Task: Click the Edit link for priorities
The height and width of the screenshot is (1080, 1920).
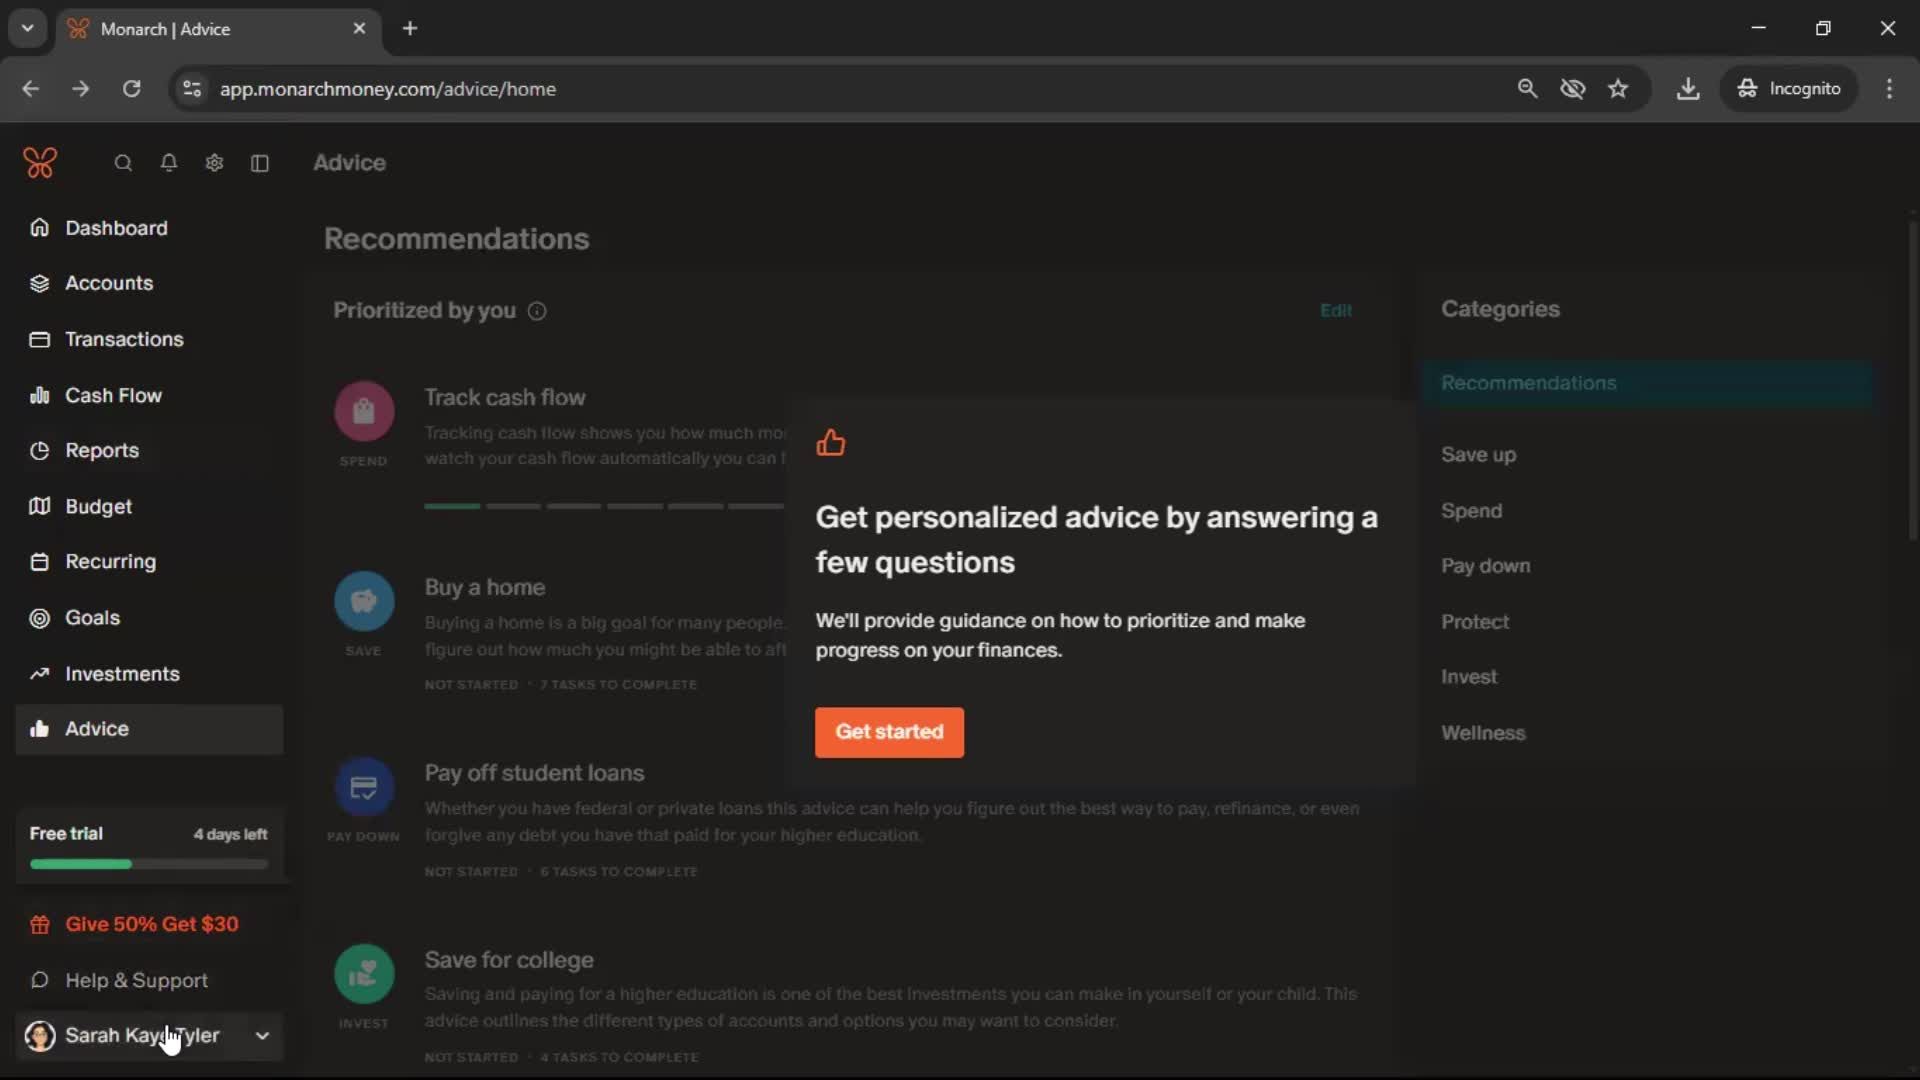Action: point(1336,311)
